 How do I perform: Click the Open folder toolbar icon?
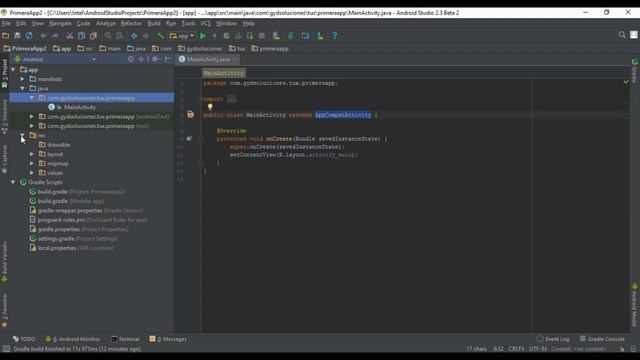click(6, 36)
